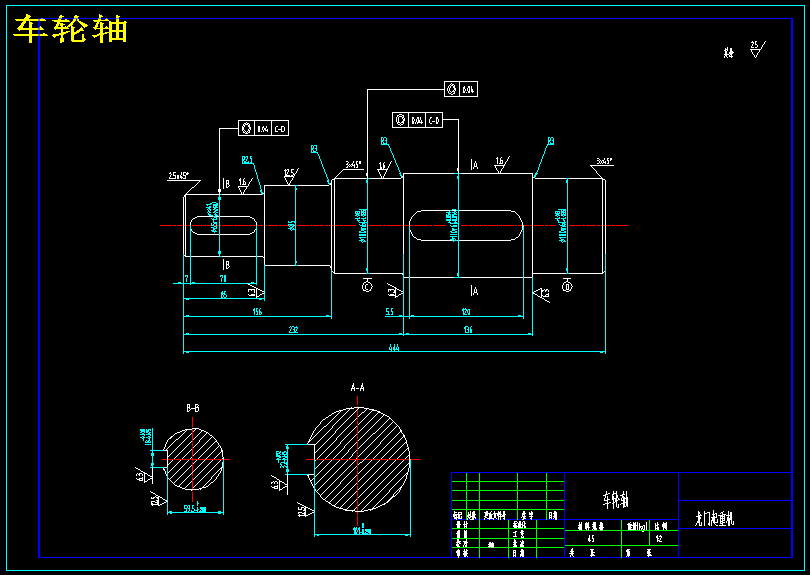Select the R2.5 fillet radius label
810x575 pixels.
click(x=247, y=160)
